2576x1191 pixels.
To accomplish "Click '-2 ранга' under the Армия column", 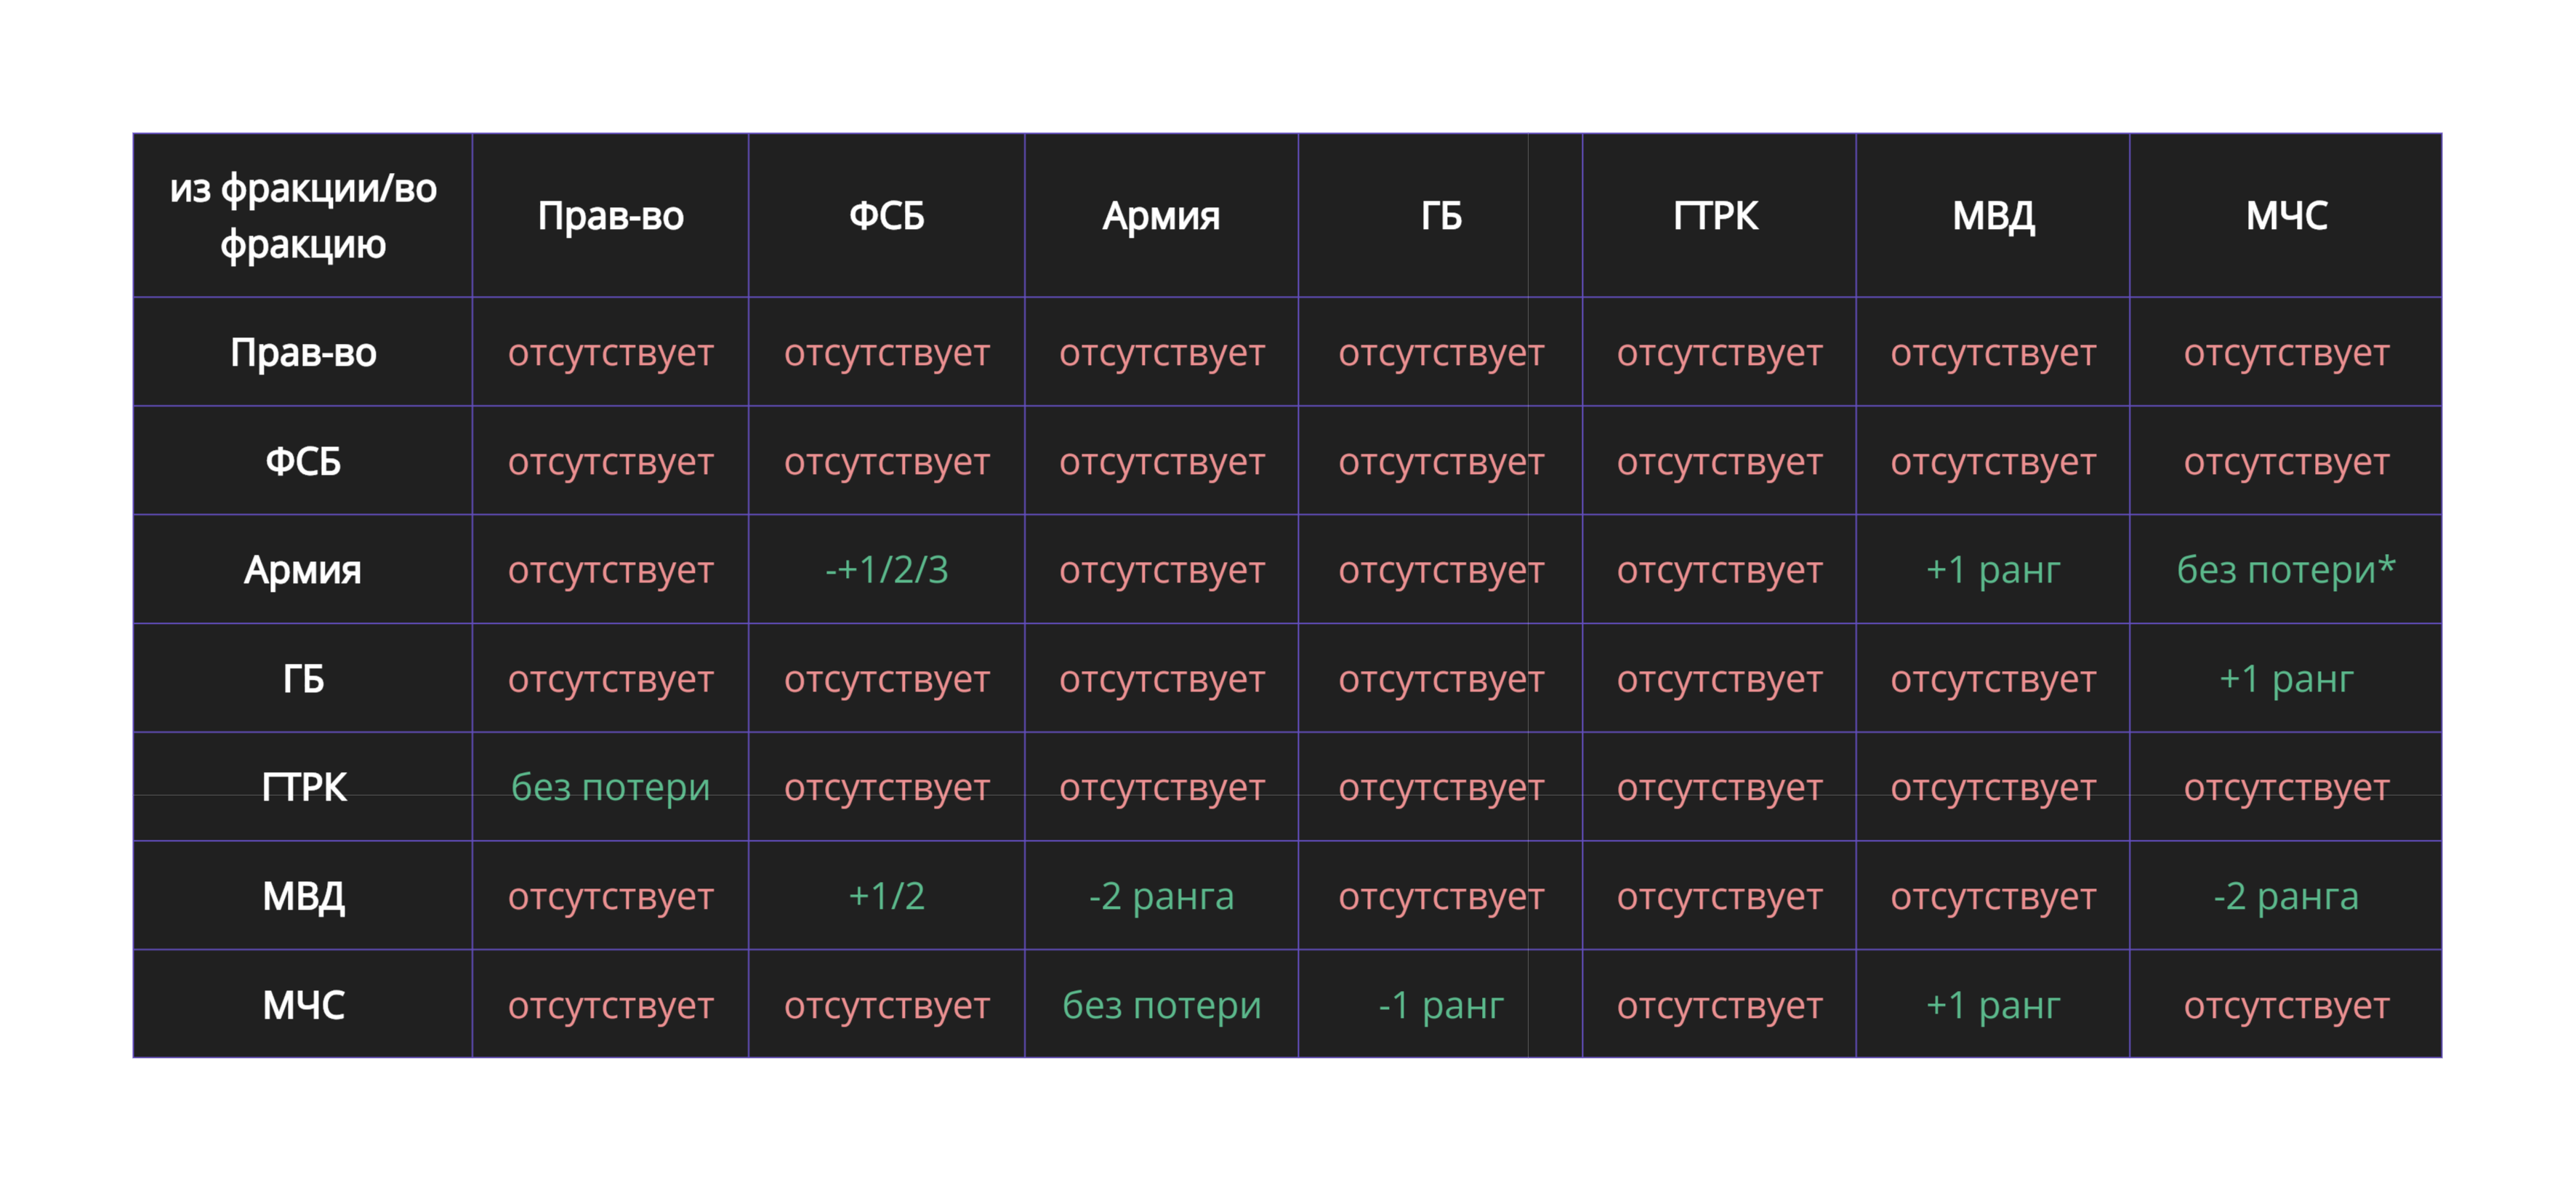I will tap(1161, 896).
